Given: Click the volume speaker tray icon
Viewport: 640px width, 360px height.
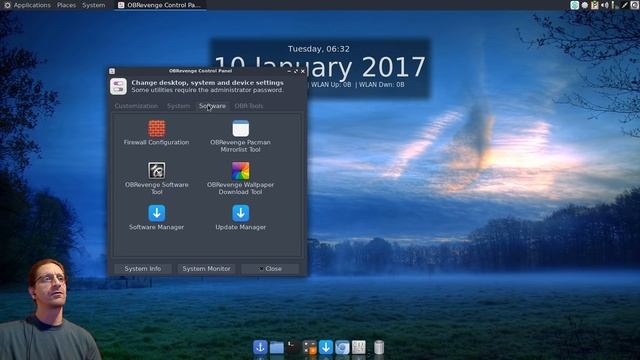Looking at the screenshot, I should coord(604,5).
